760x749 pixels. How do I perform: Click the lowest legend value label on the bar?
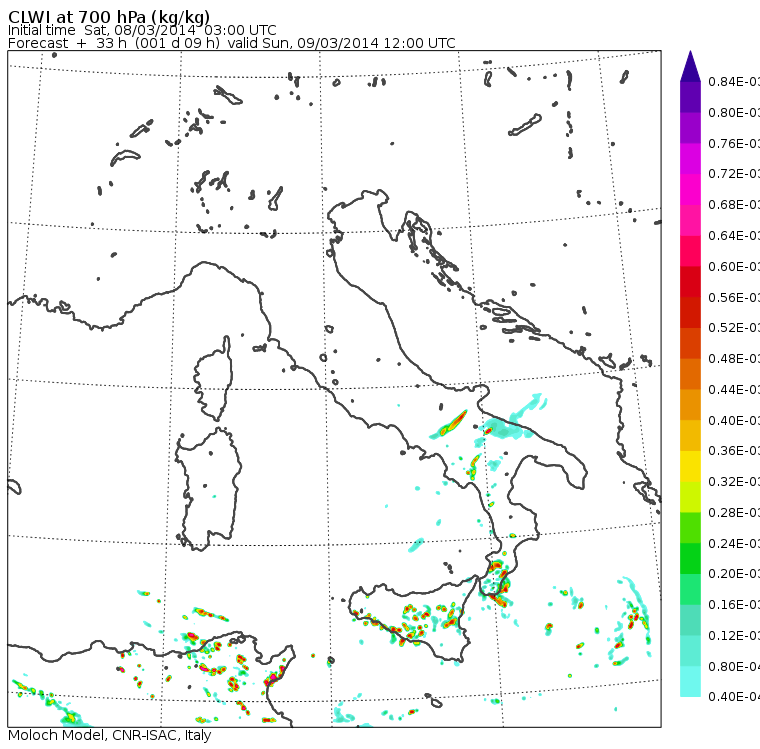[x=734, y=697]
